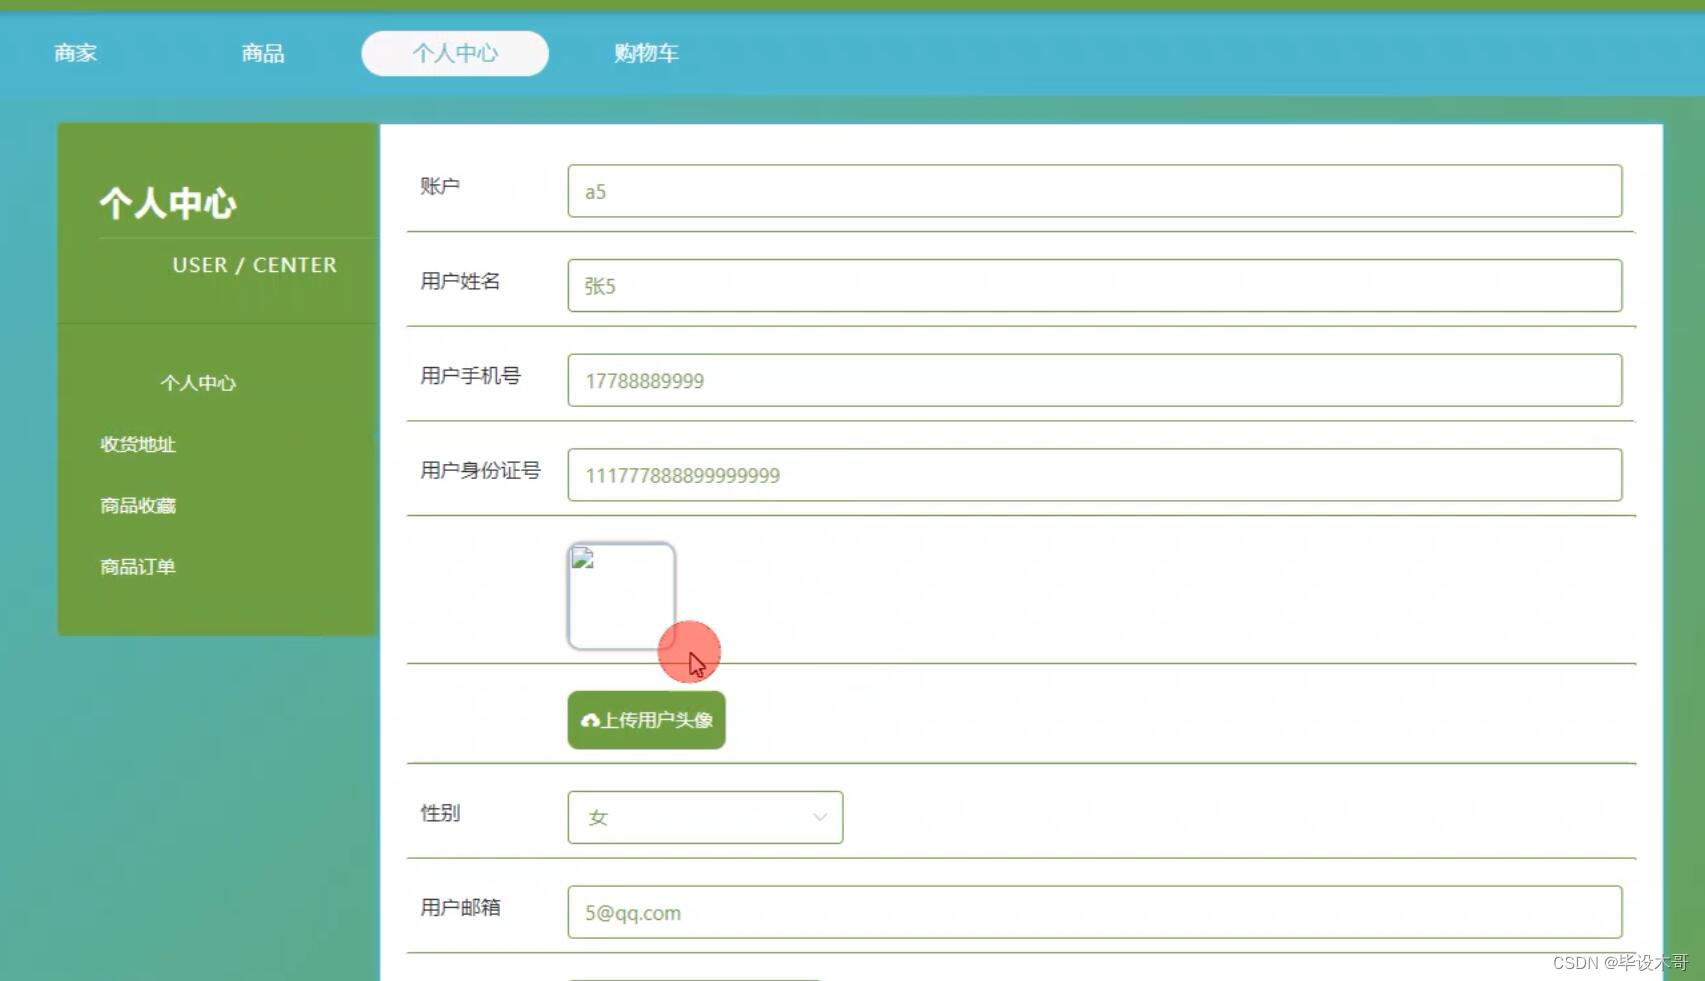Image resolution: width=1705 pixels, height=981 pixels.
Task: Click the cloud upload icon in the upload button
Action: click(x=590, y=720)
